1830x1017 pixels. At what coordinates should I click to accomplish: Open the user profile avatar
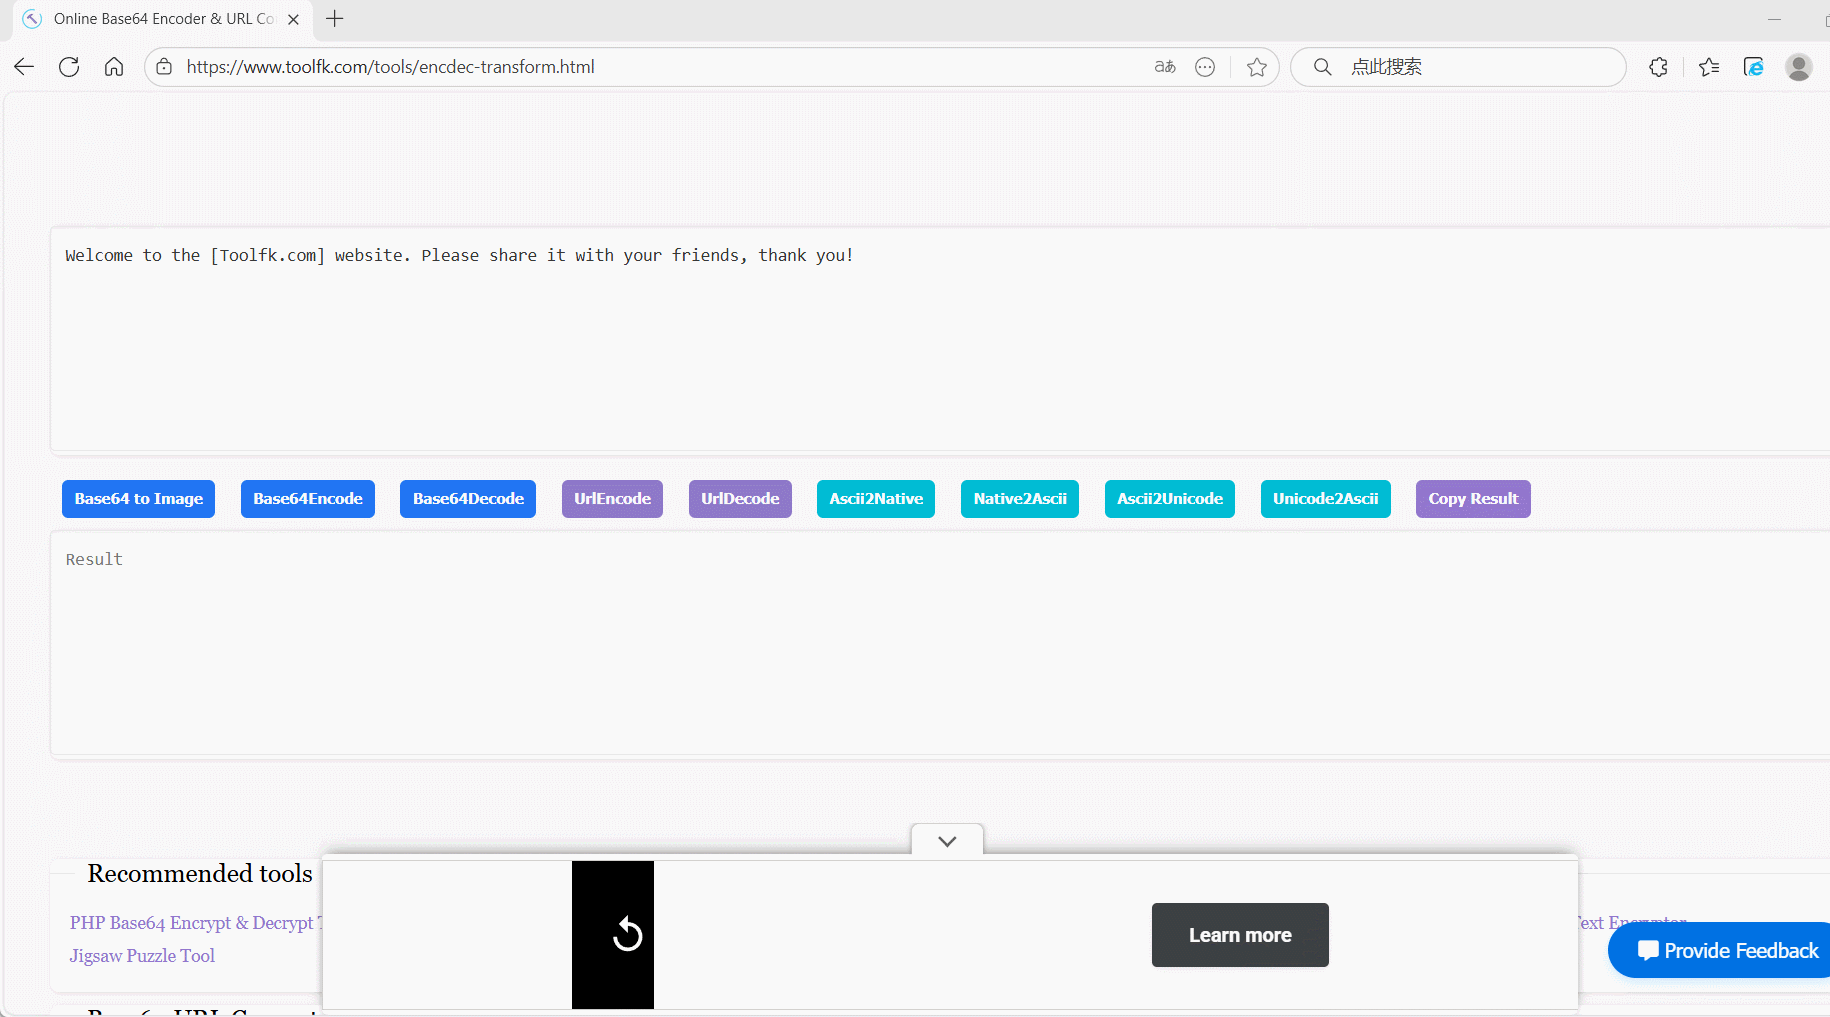pos(1799,67)
